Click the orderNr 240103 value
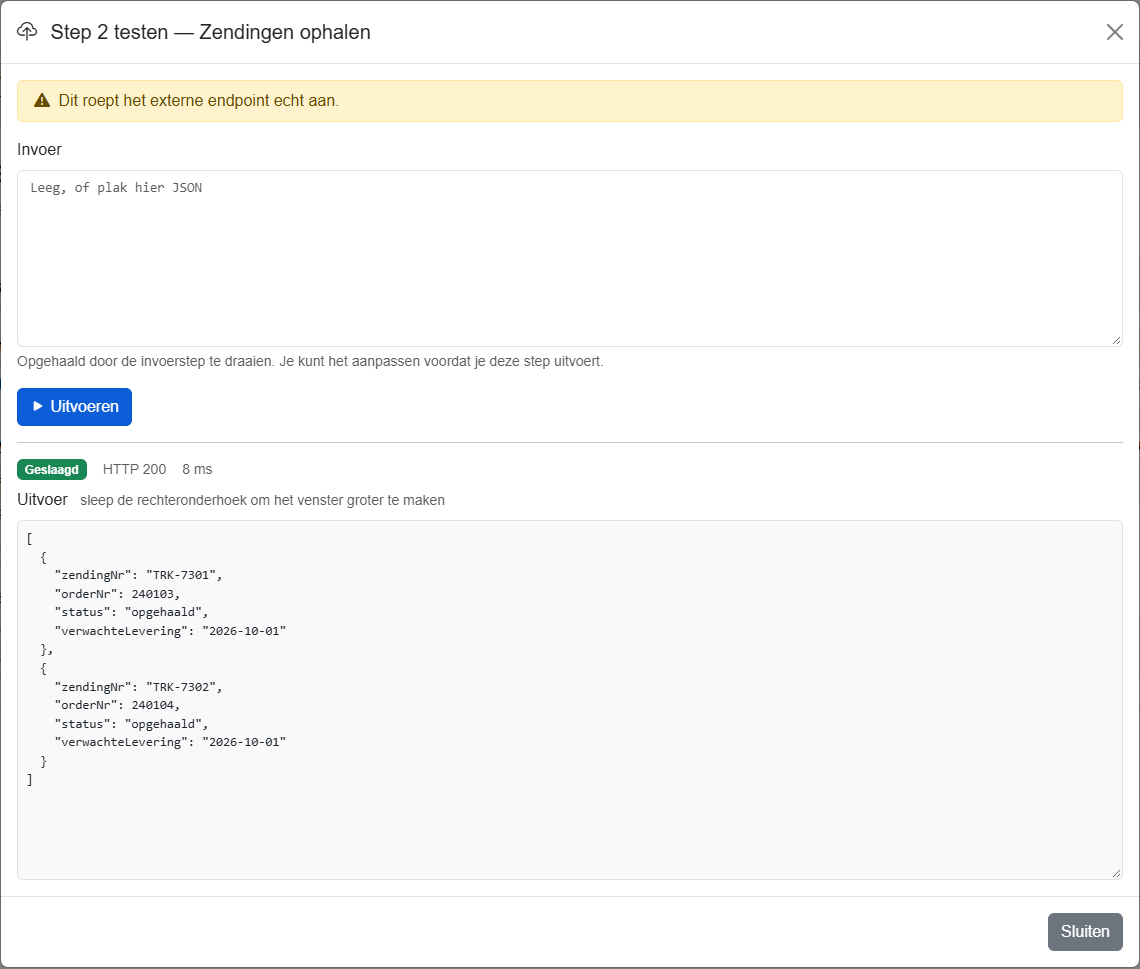The image size is (1140, 969). (x=153, y=594)
